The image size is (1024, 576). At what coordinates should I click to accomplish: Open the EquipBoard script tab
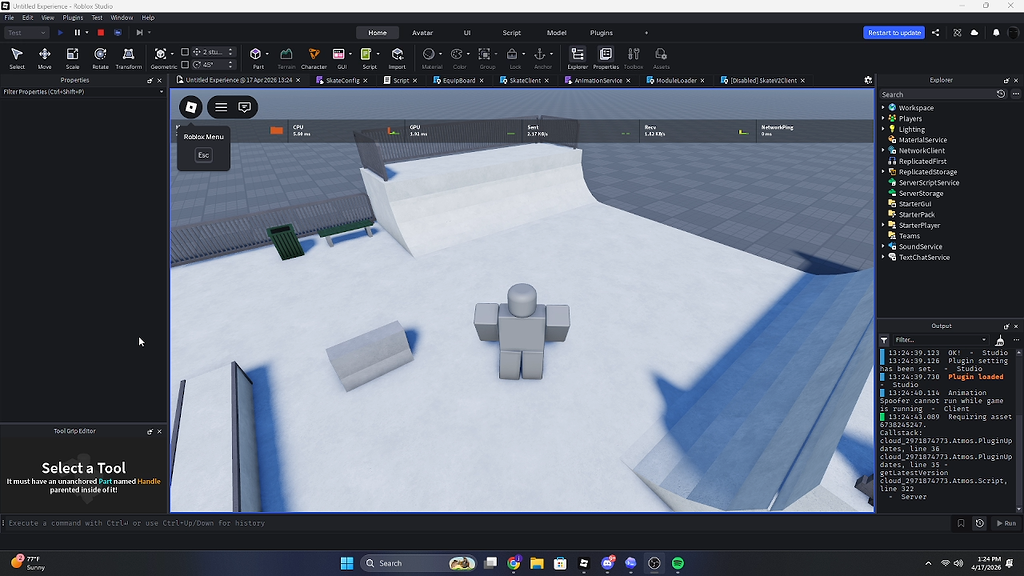pyautogui.click(x=458, y=80)
